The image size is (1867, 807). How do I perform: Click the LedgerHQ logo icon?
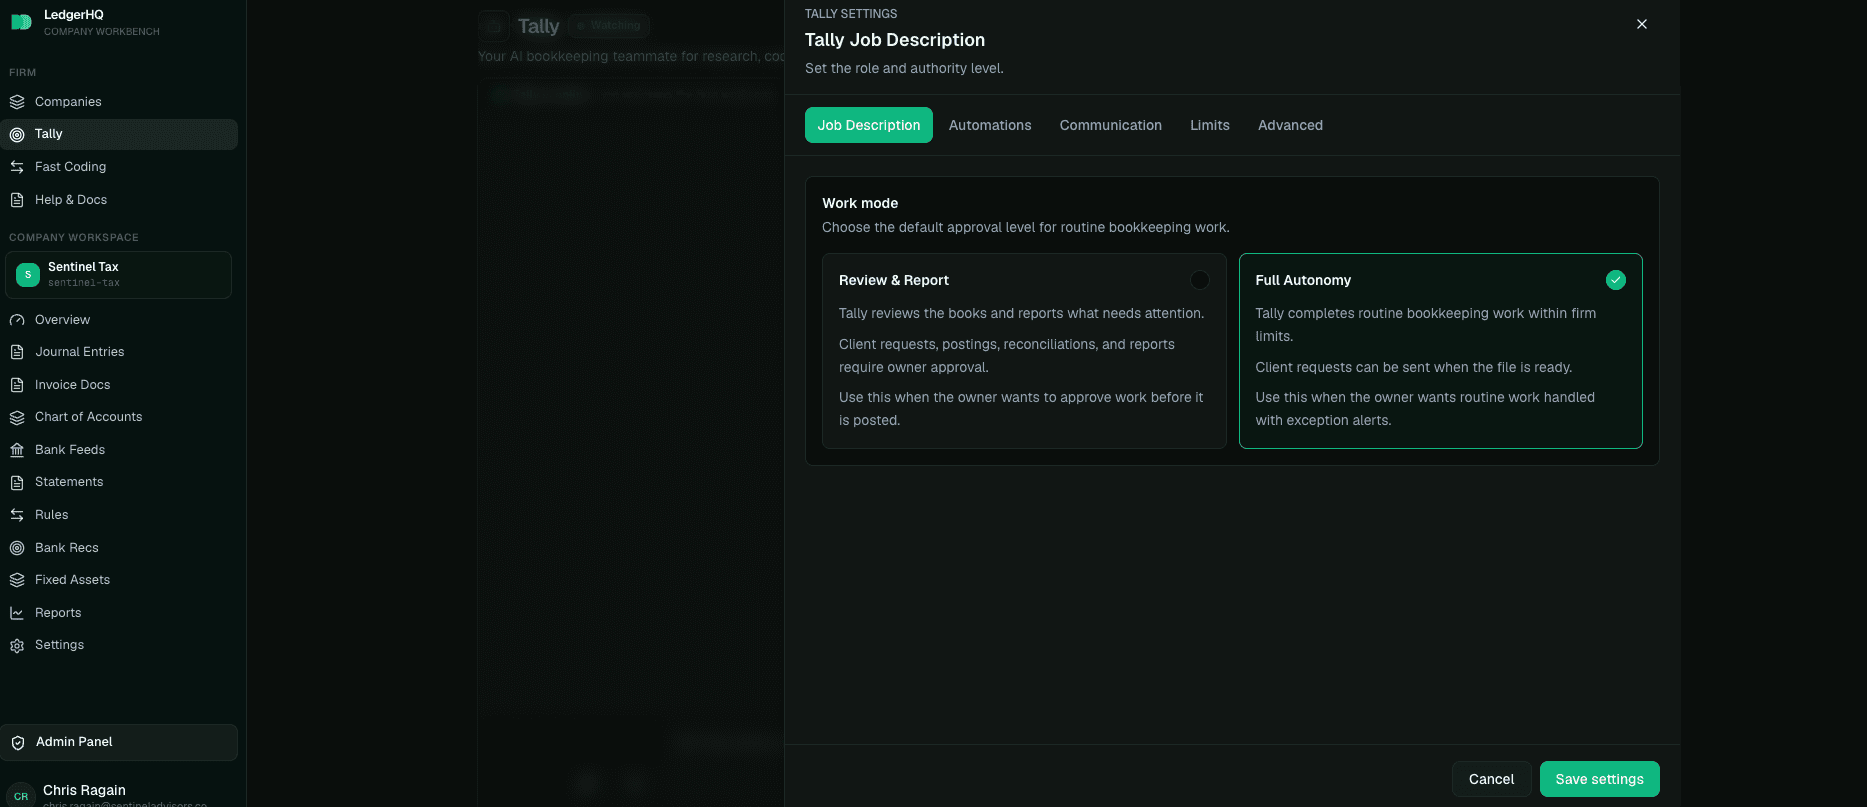21,22
